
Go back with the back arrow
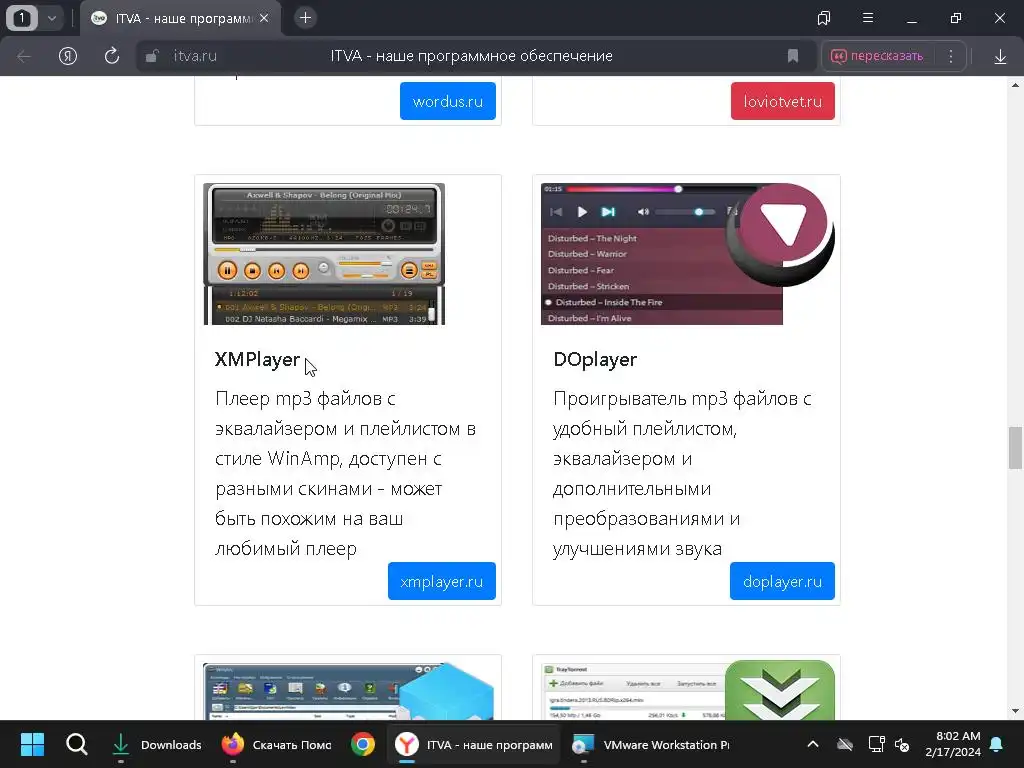24,56
